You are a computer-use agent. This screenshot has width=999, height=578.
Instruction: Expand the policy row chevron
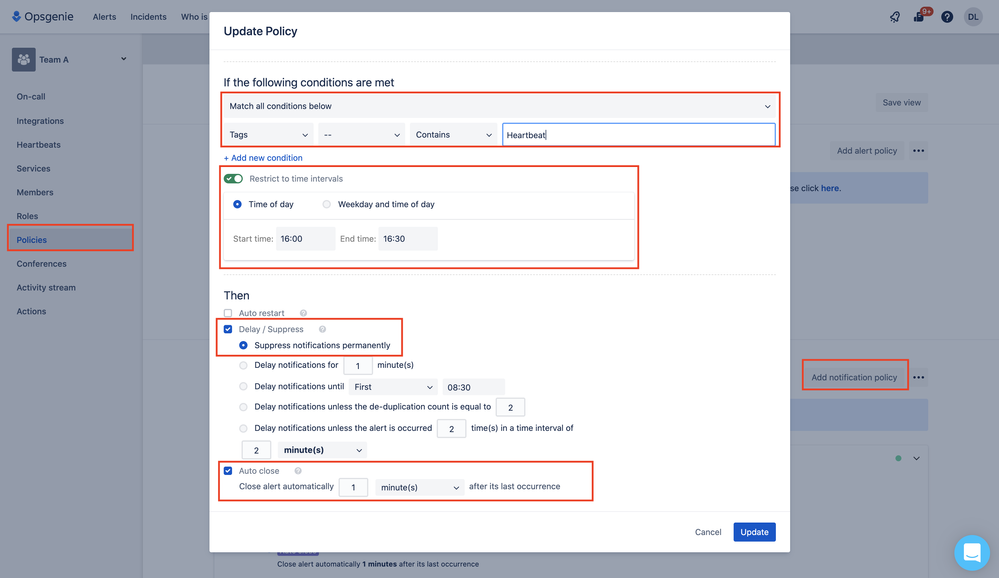click(x=916, y=459)
